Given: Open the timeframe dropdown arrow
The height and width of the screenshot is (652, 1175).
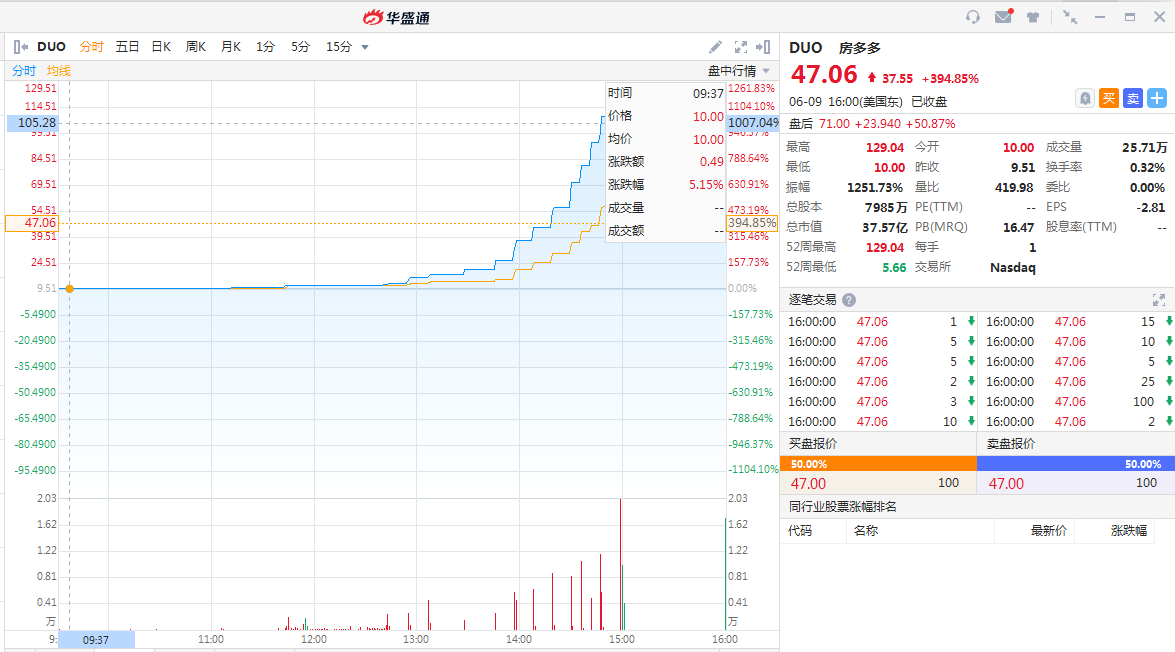Looking at the screenshot, I should [365, 47].
